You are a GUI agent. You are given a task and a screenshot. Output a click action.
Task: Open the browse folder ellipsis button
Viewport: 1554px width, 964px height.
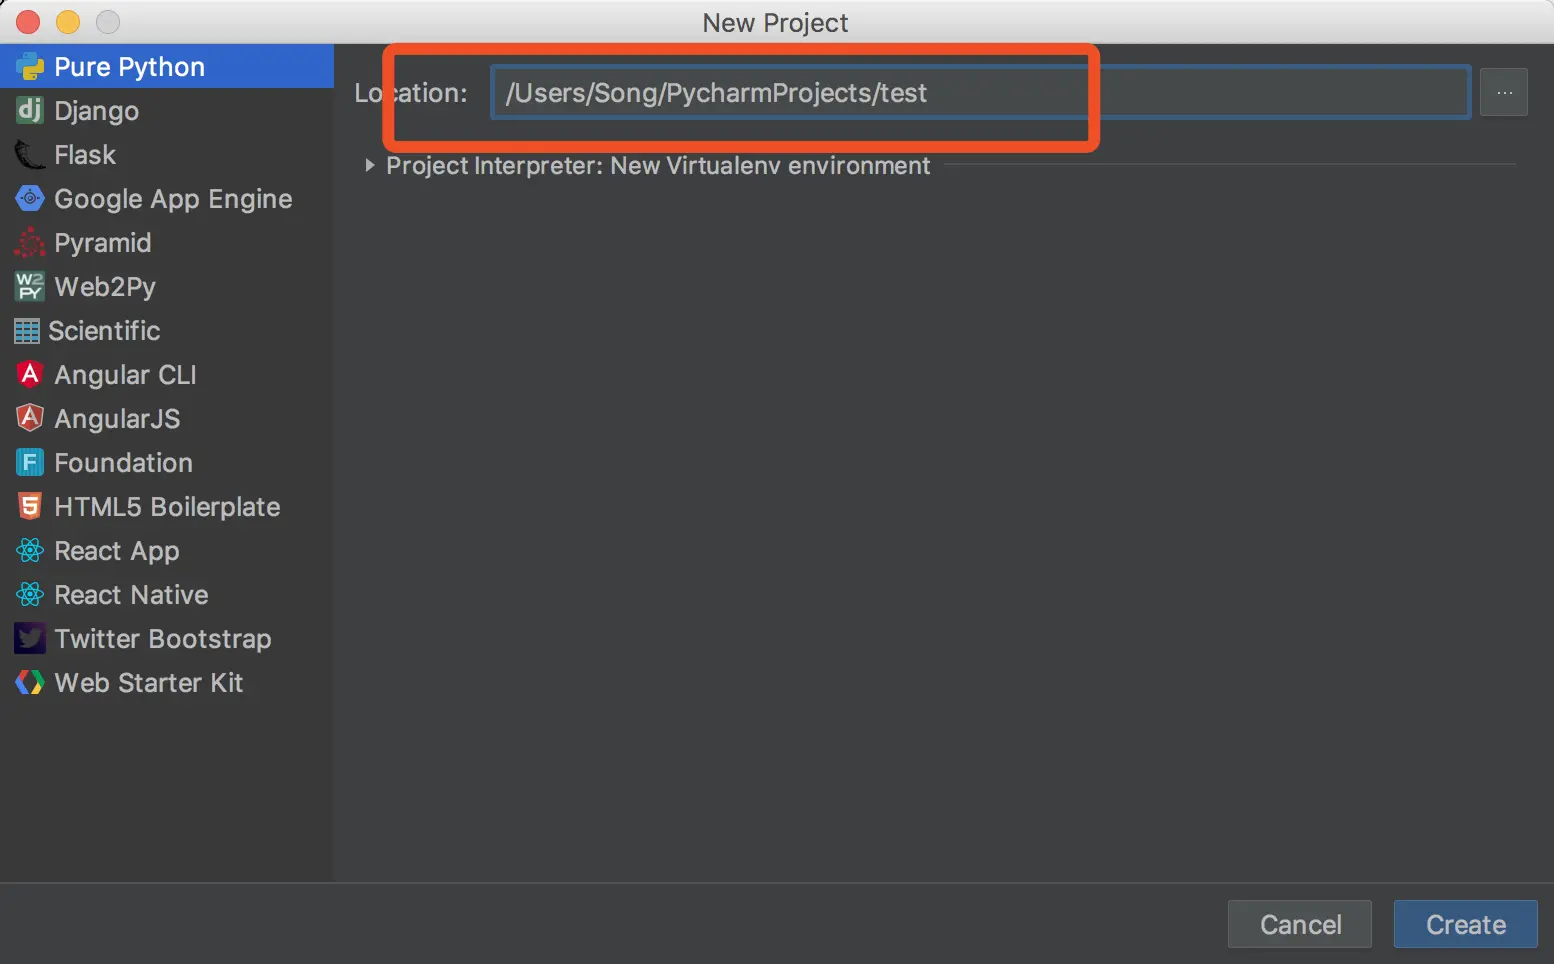point(1504,92)
